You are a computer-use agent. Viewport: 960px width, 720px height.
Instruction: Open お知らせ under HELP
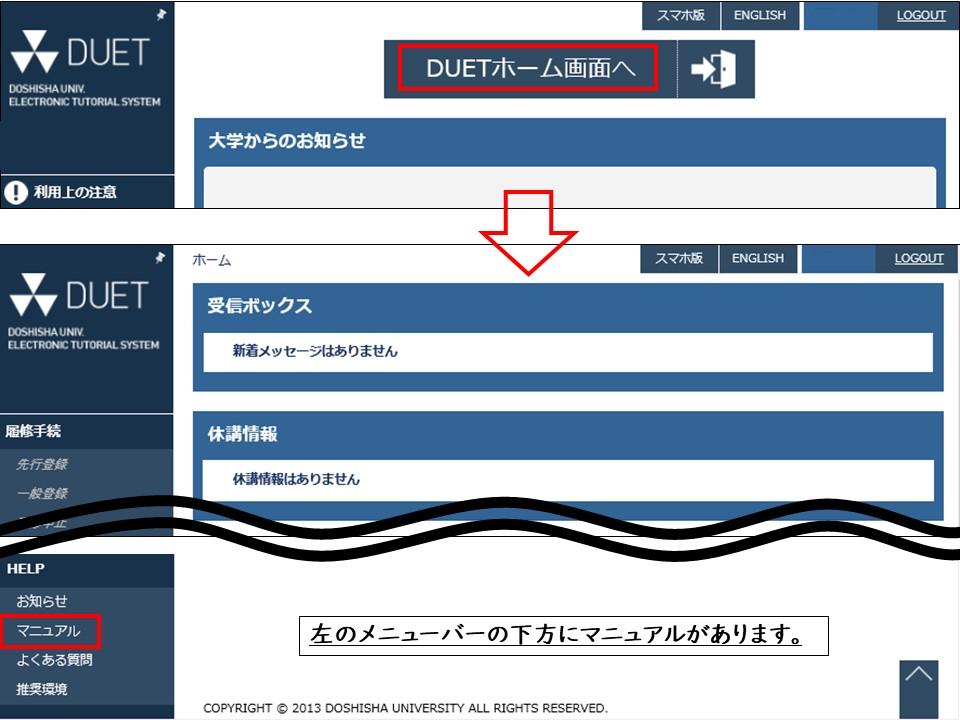[x=42, y=601]
